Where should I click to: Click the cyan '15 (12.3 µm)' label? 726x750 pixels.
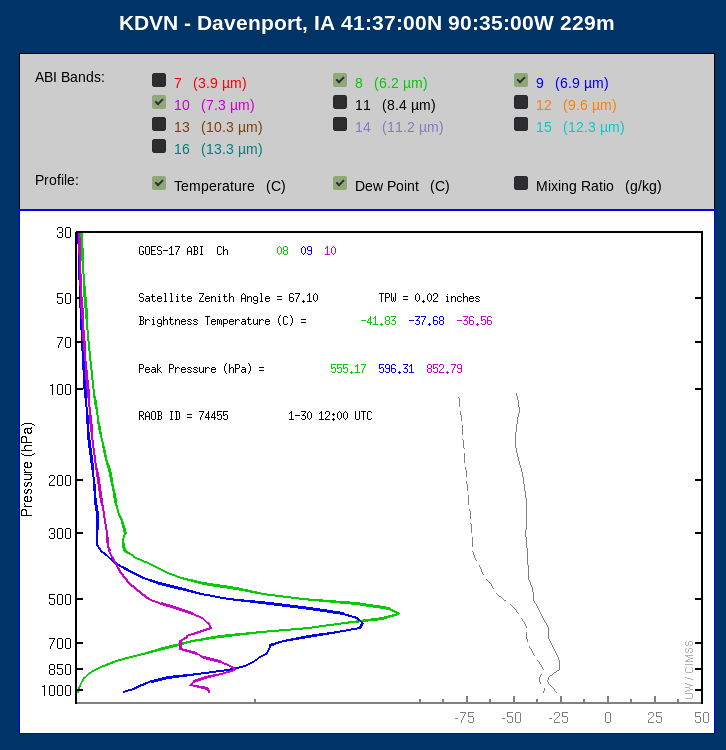coord(580,127)
